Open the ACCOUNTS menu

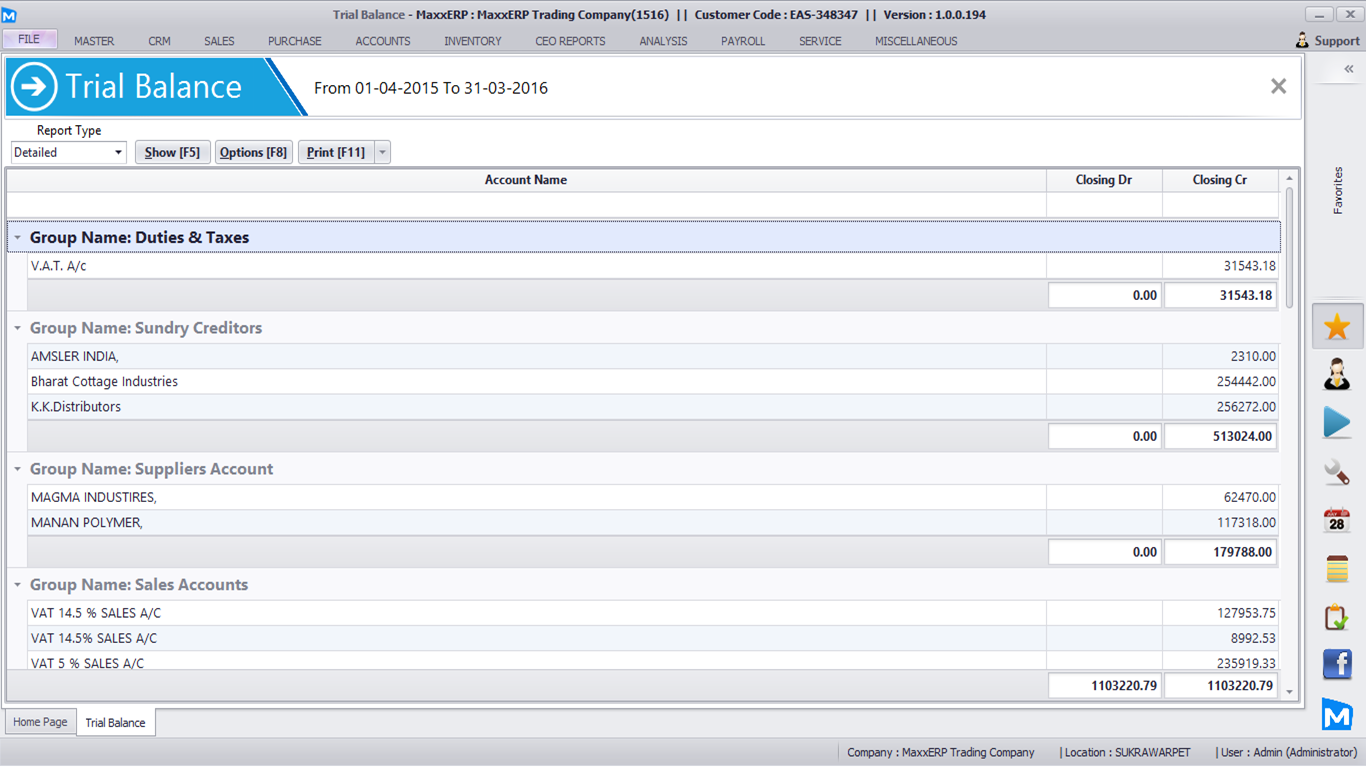pyautogui.click(x=383, y=41)
